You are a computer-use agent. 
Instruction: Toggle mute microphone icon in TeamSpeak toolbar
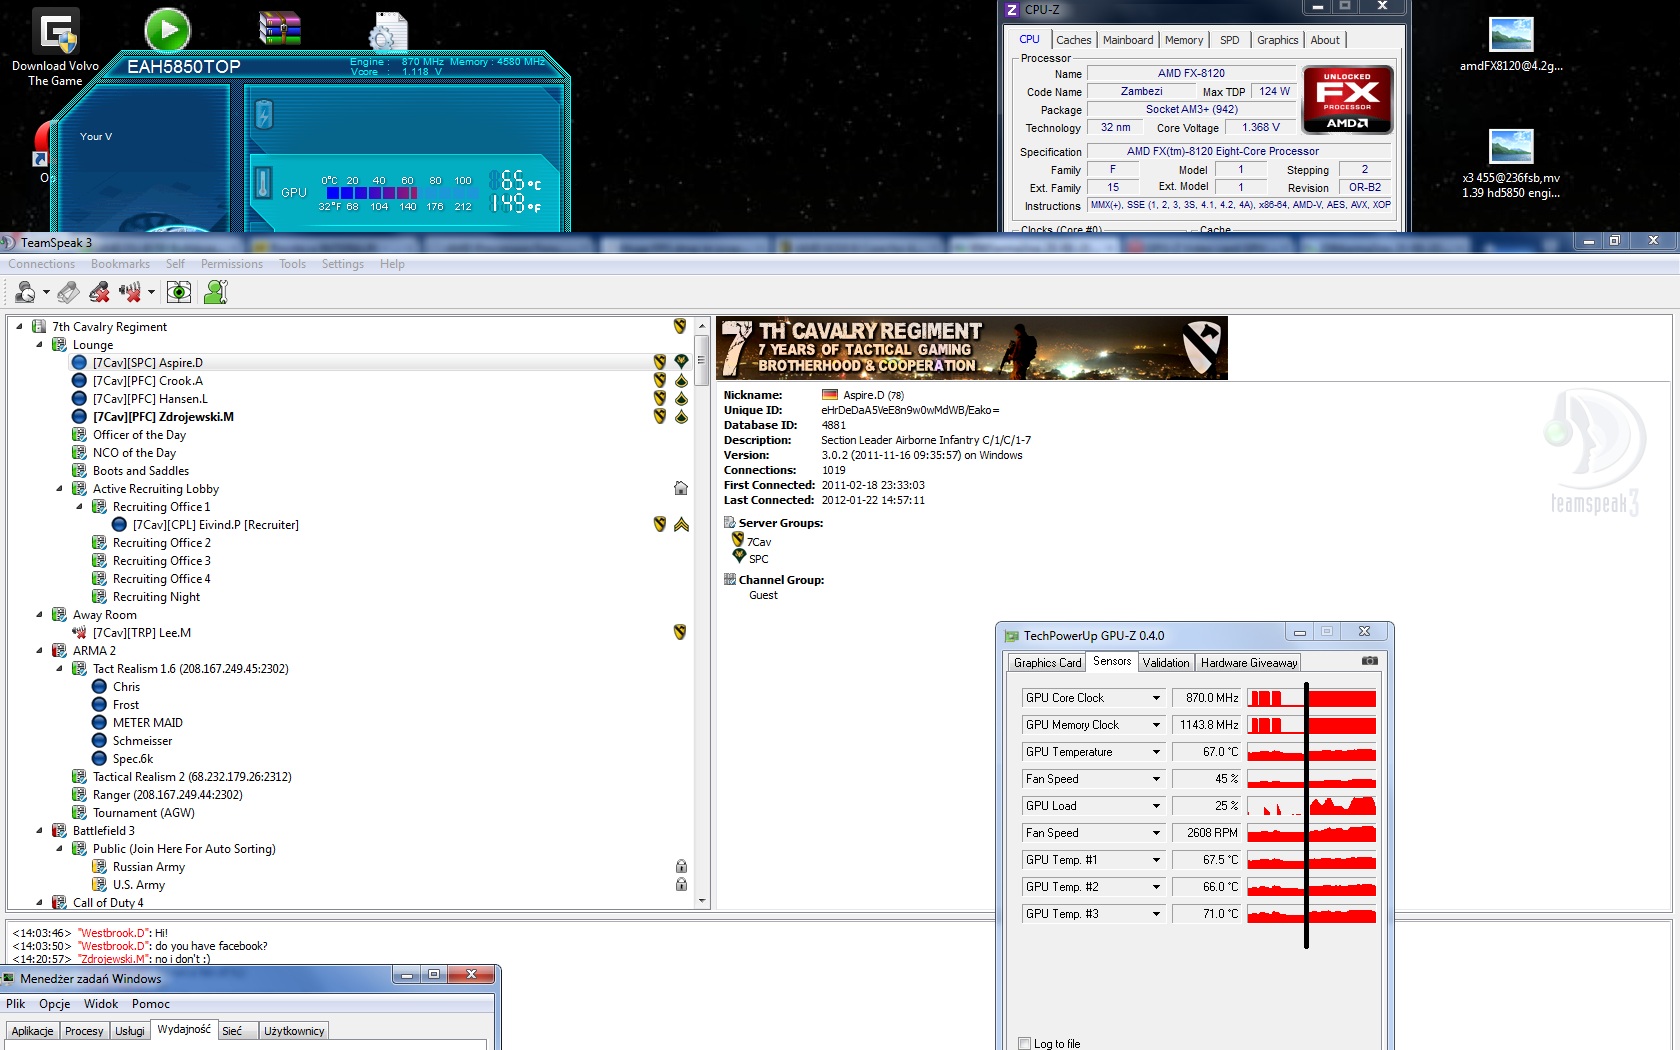[99, 292]
